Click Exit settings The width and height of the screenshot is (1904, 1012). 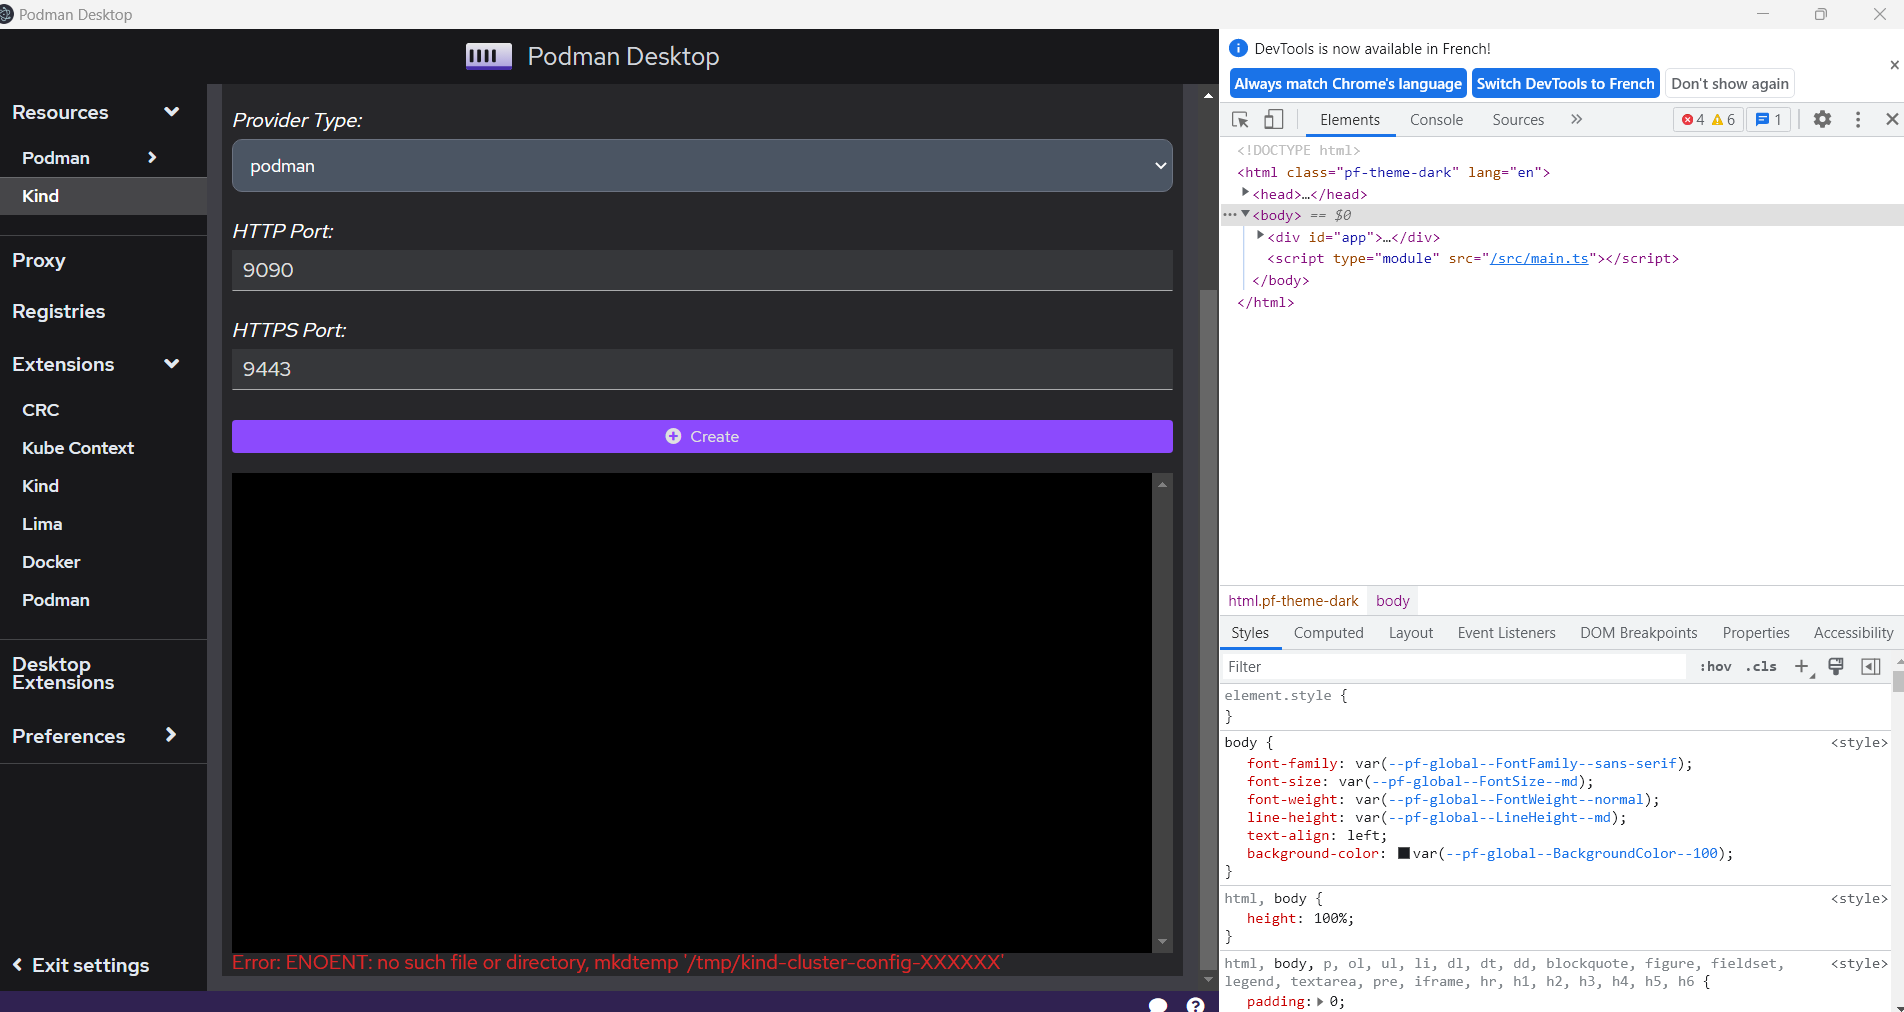pos(81,965)
